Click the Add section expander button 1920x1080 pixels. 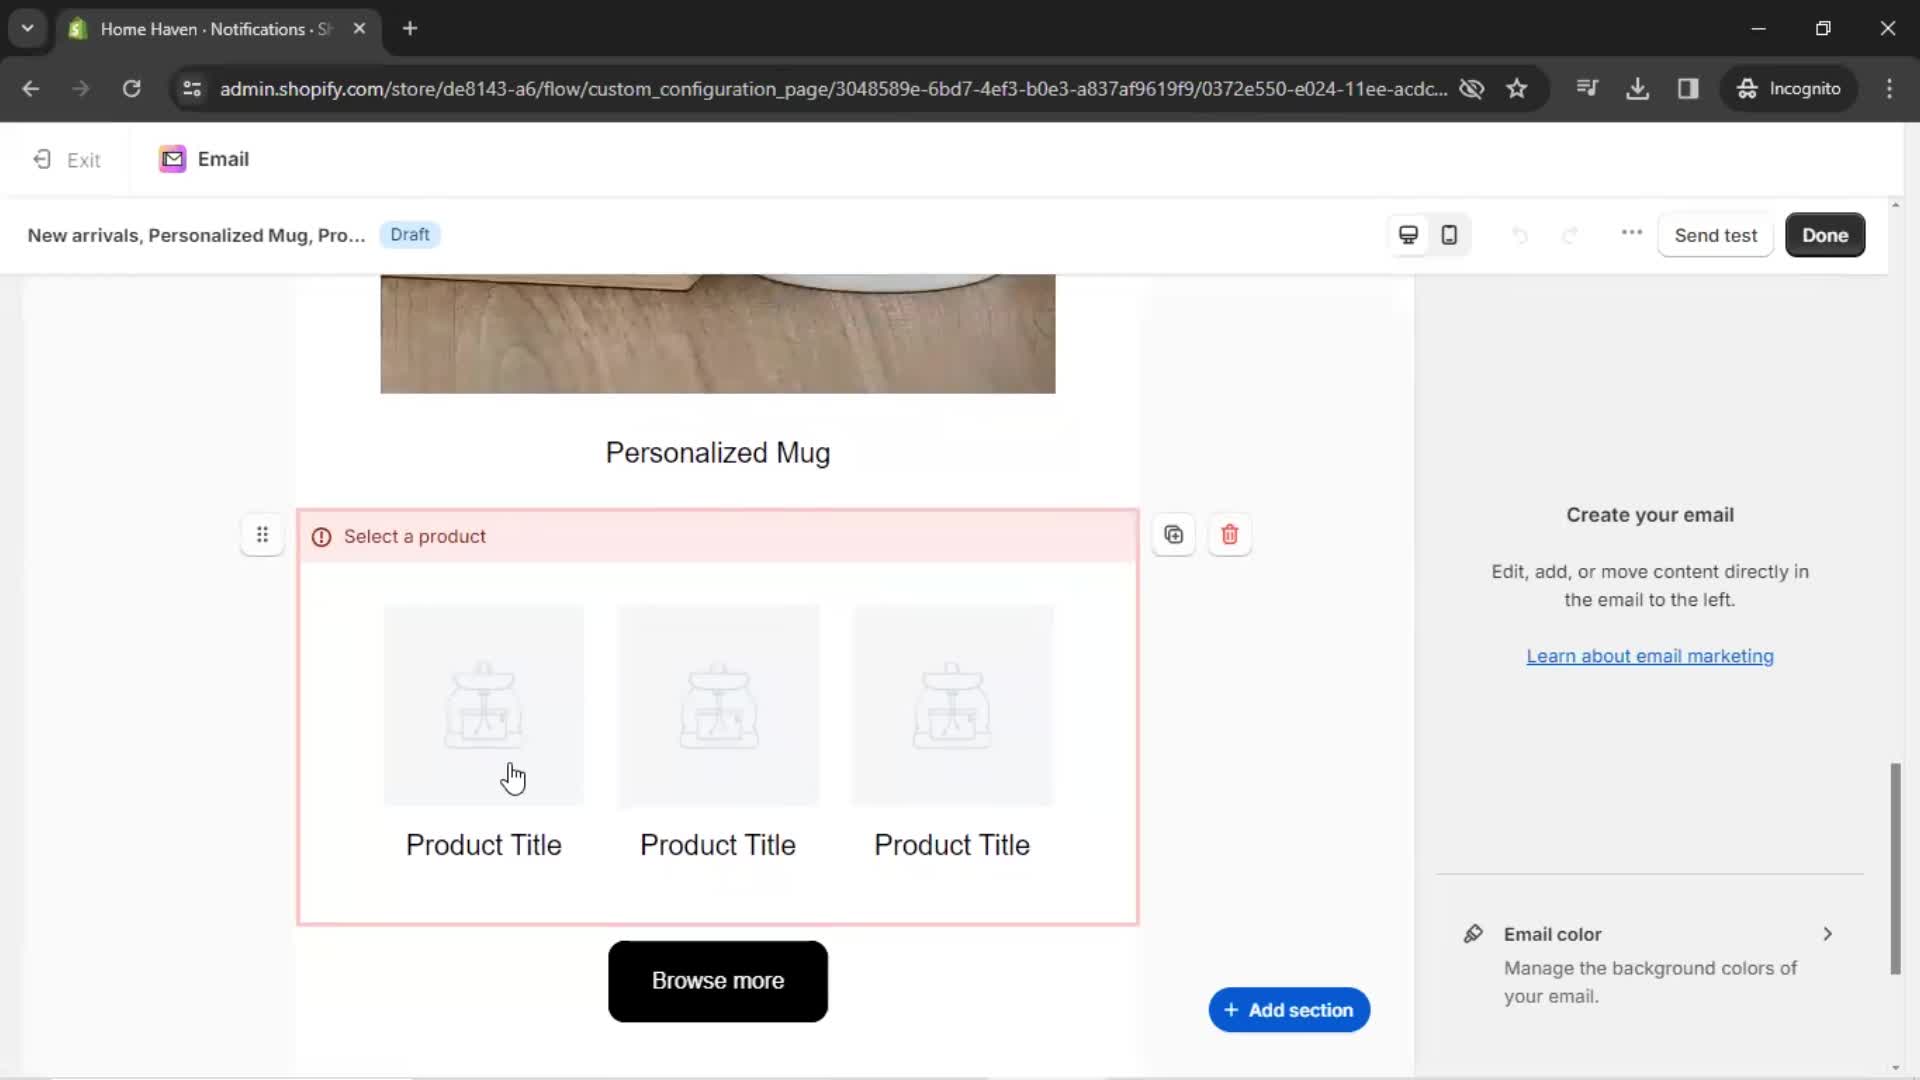pyautogui.click(x=1290, y=1010)
